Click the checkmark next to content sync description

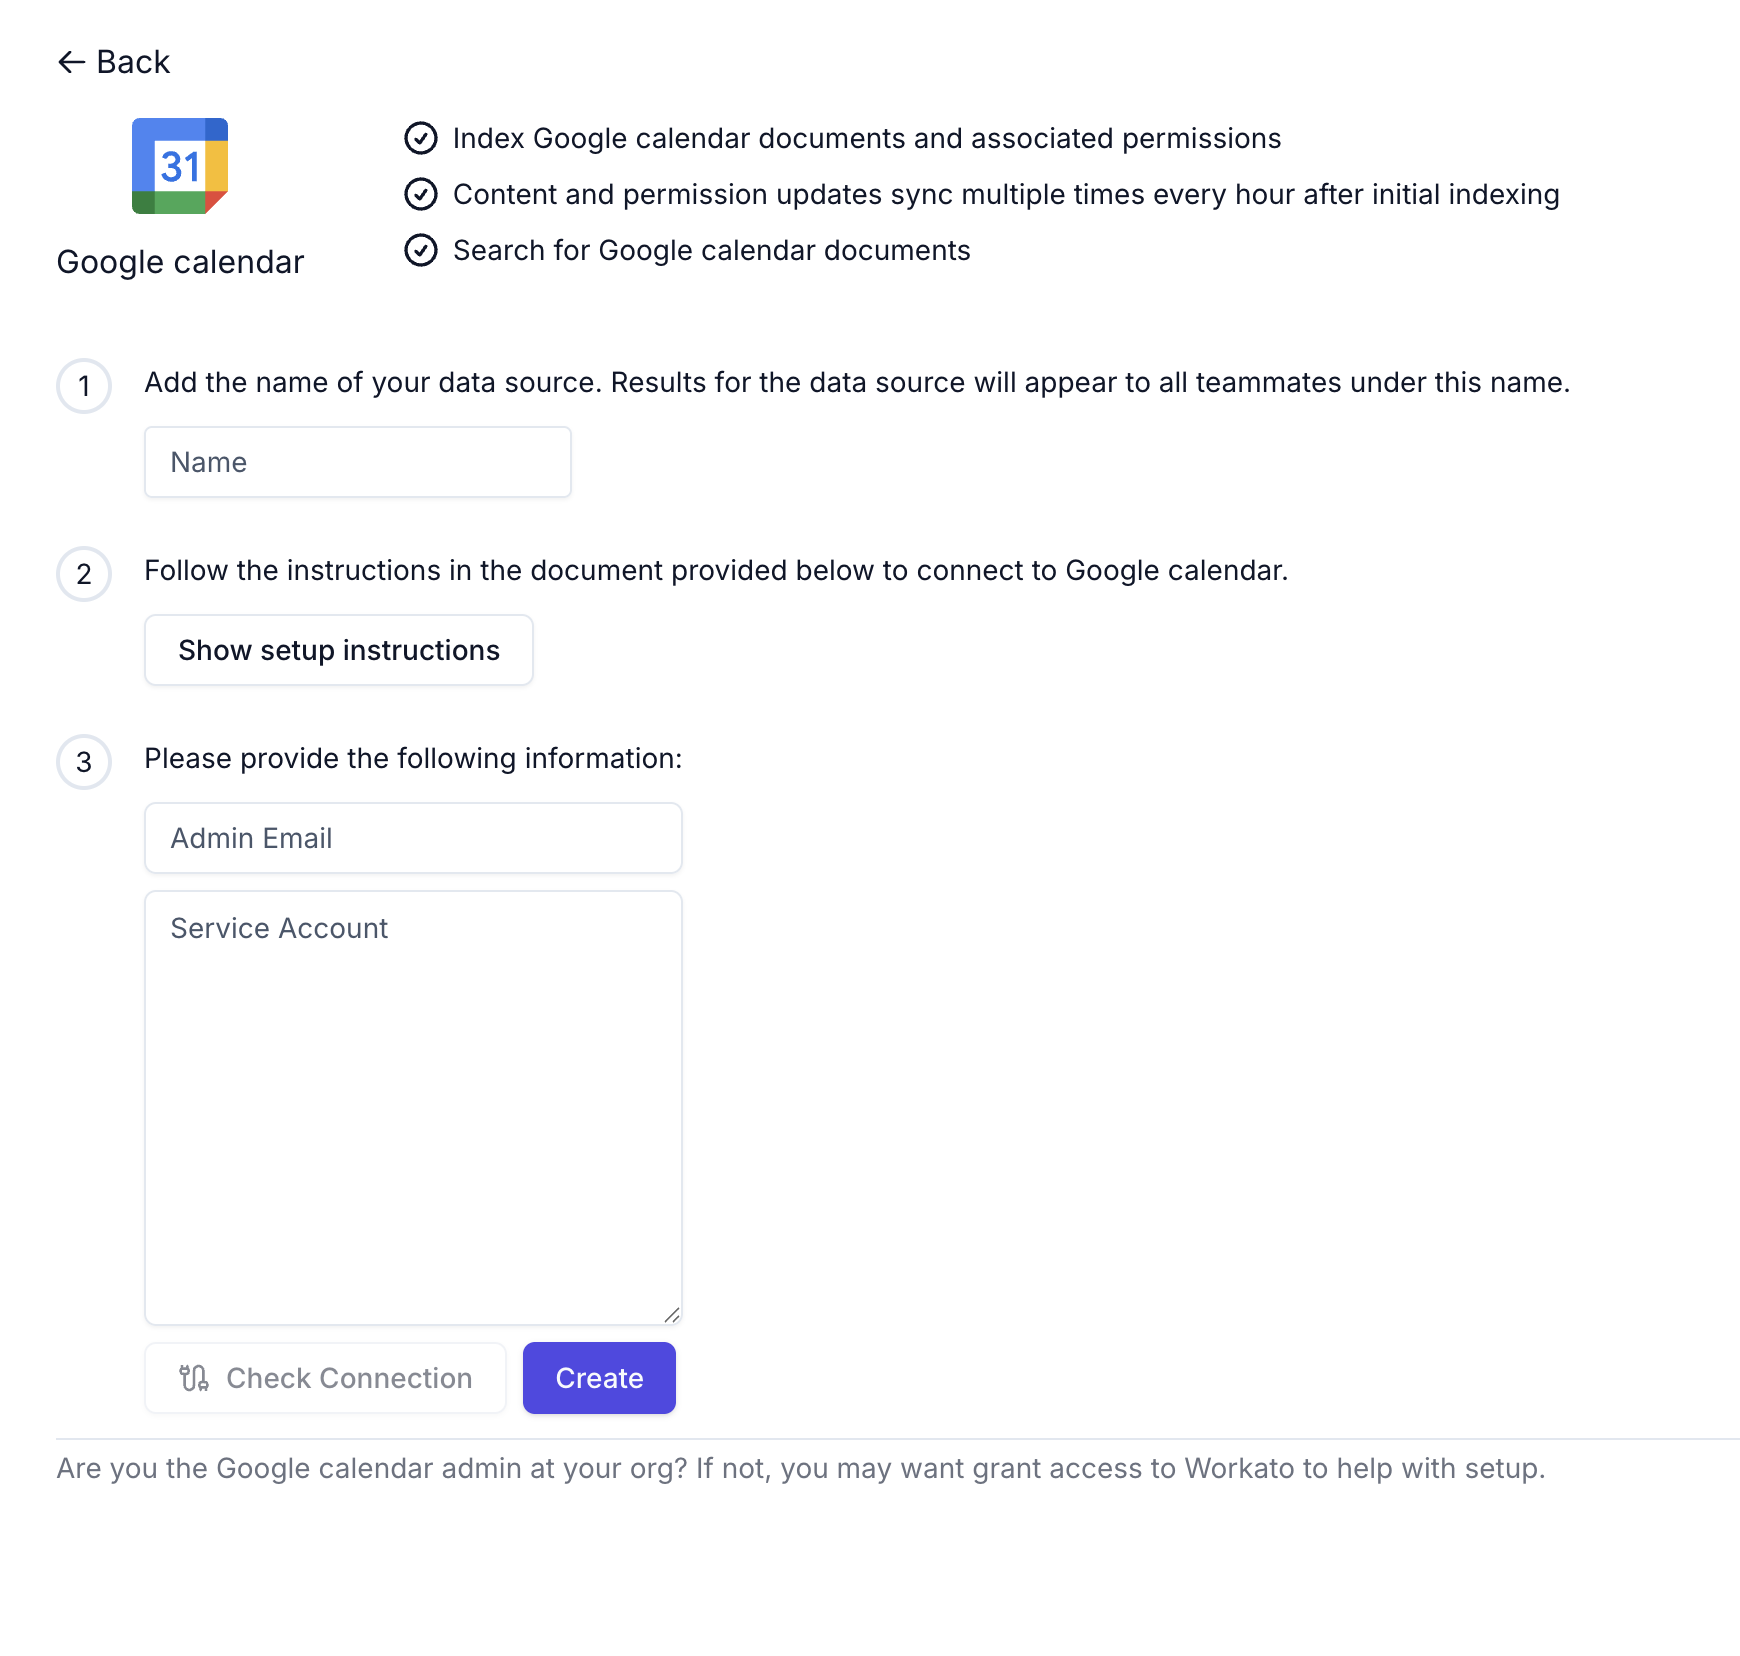(x=421, y=194)
